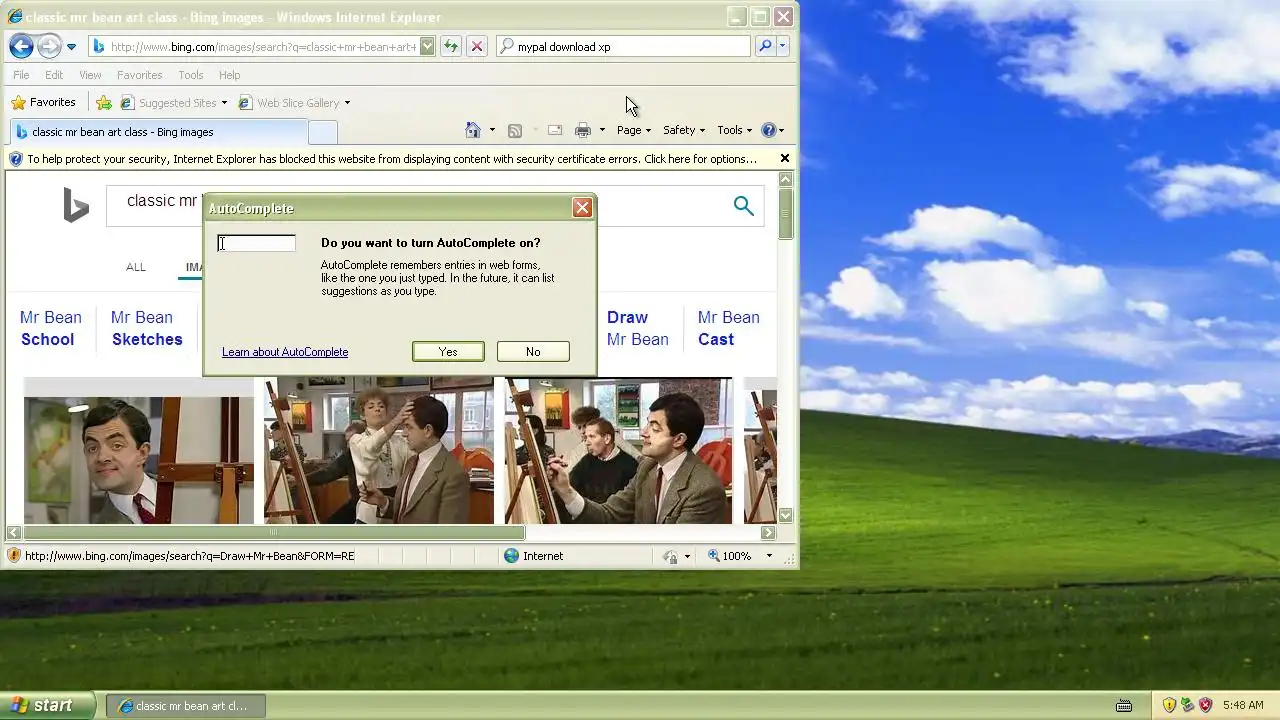The width and height of the screenshot is (1280, 720).
Task: Click the Stop loading icon
Action: (477, 46)
